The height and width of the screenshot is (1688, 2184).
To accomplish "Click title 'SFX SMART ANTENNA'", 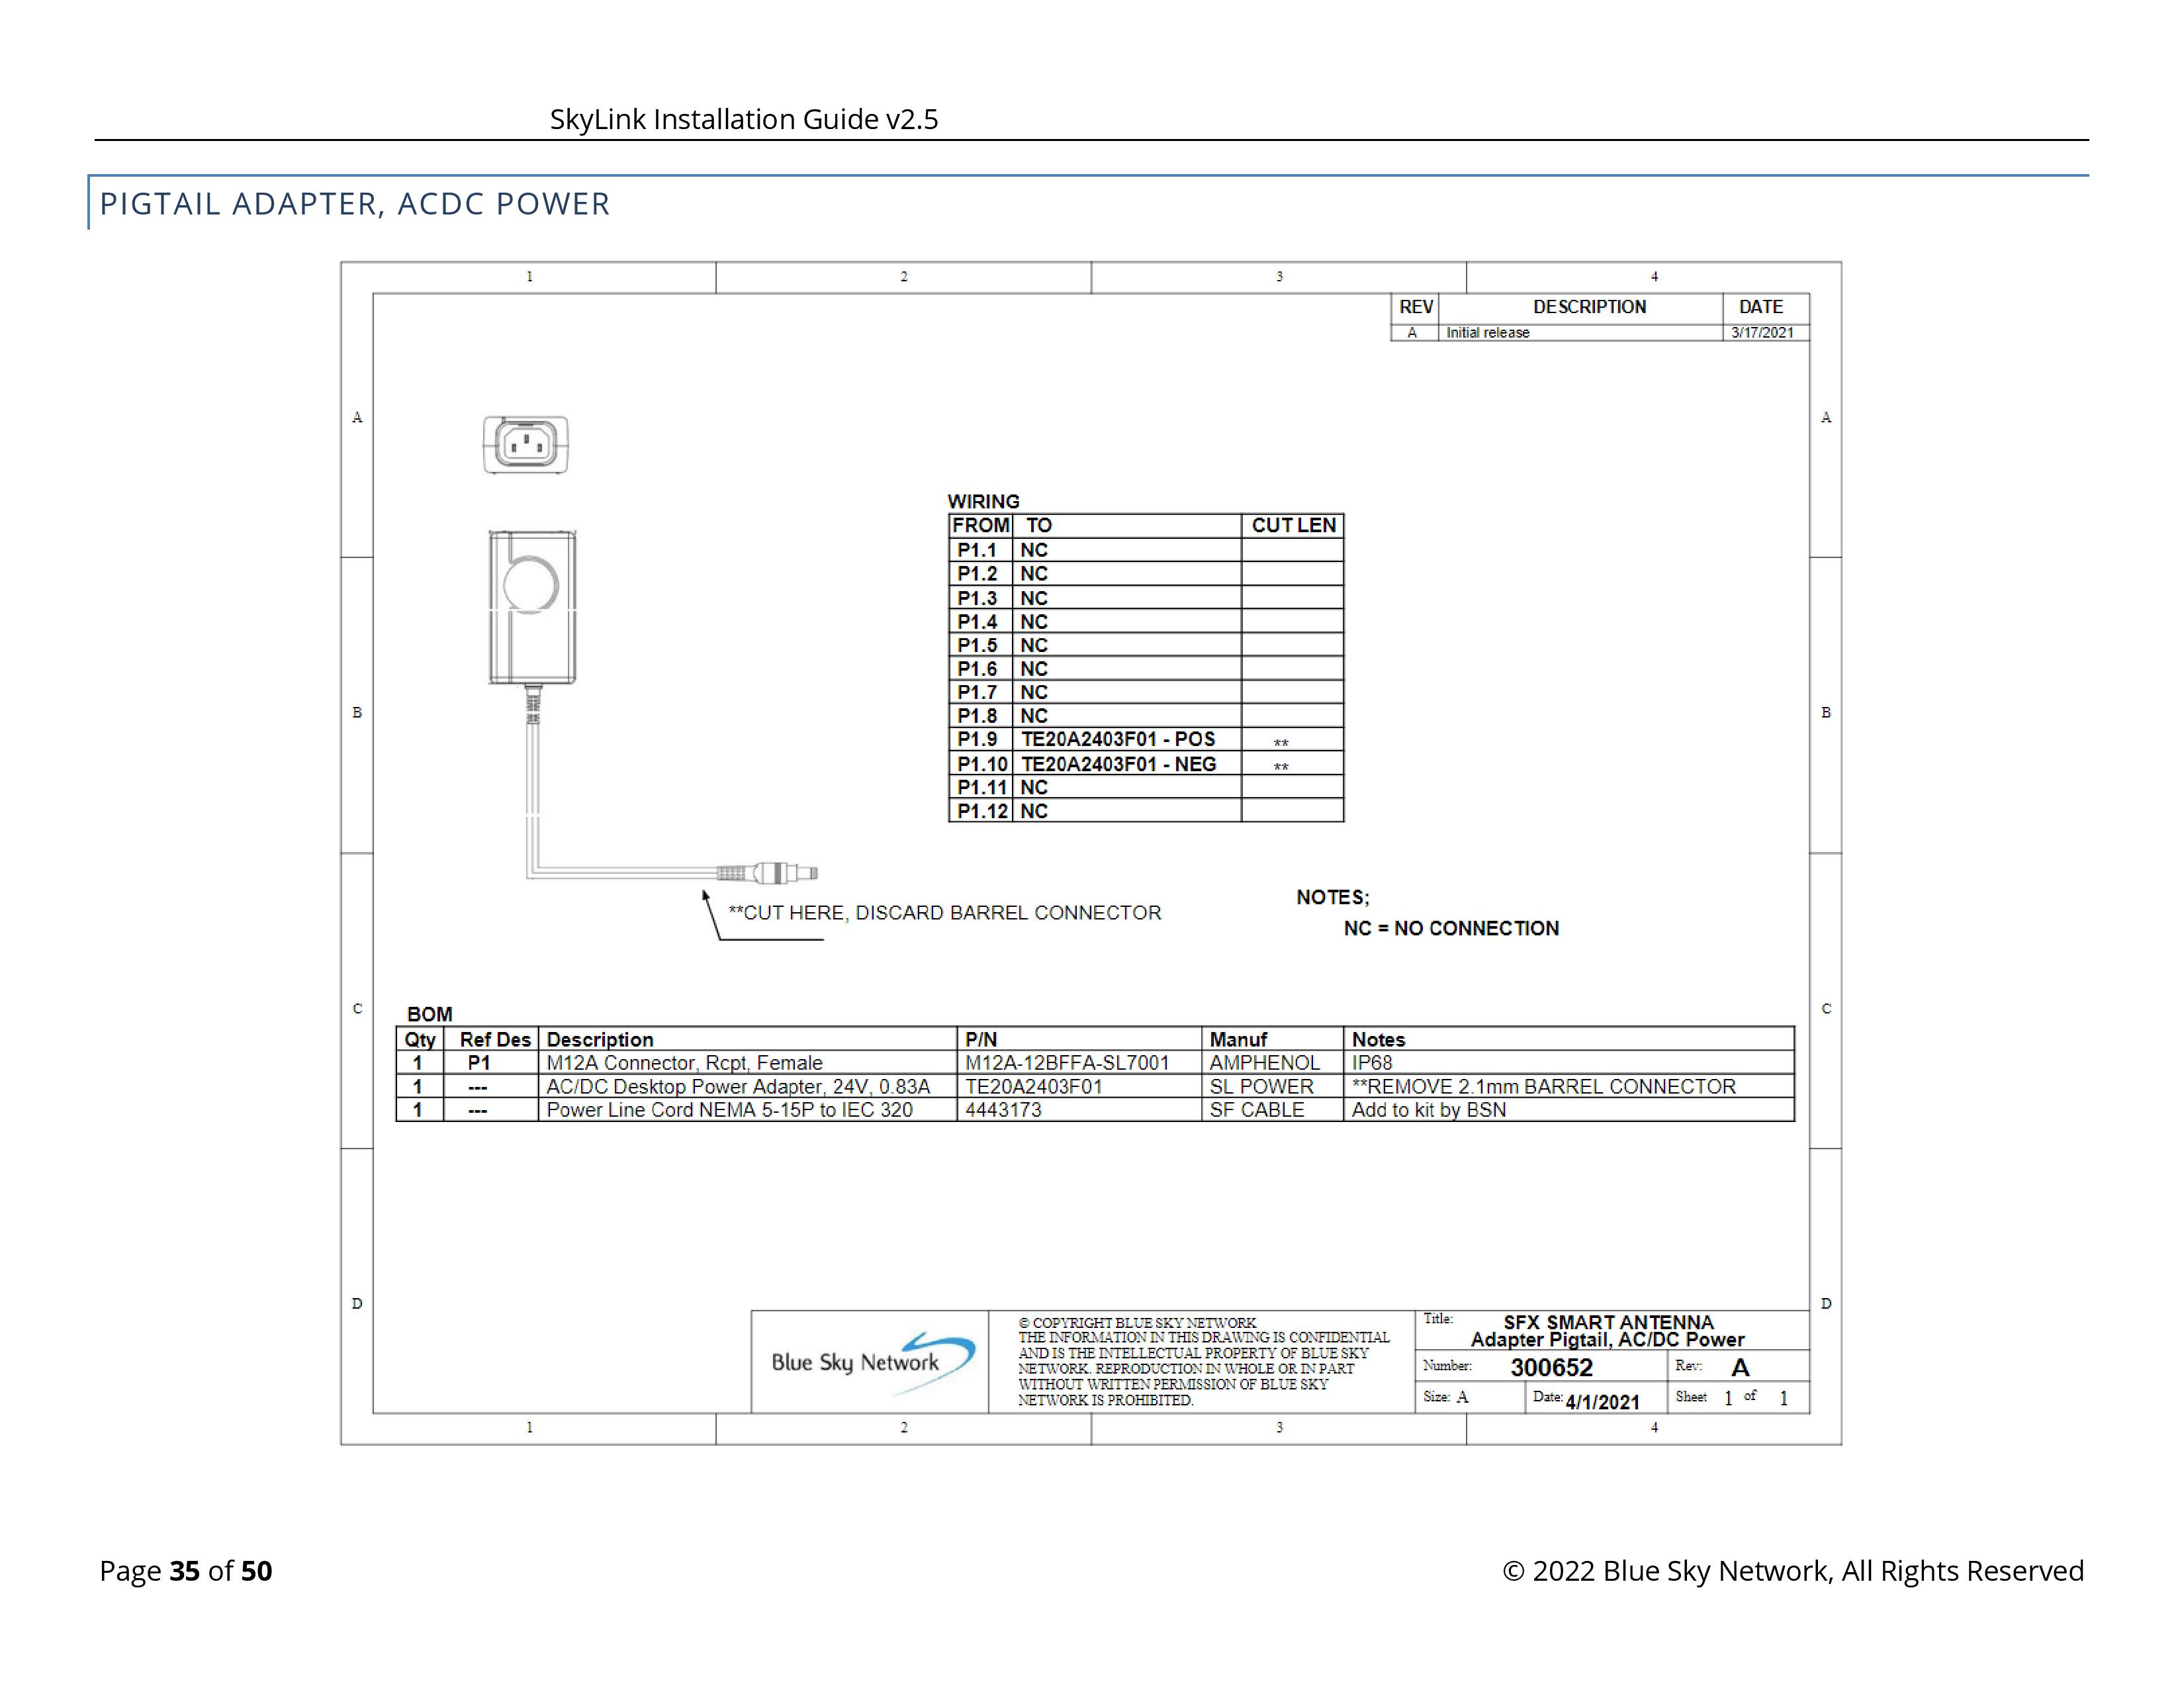I will point(1608,1322).
